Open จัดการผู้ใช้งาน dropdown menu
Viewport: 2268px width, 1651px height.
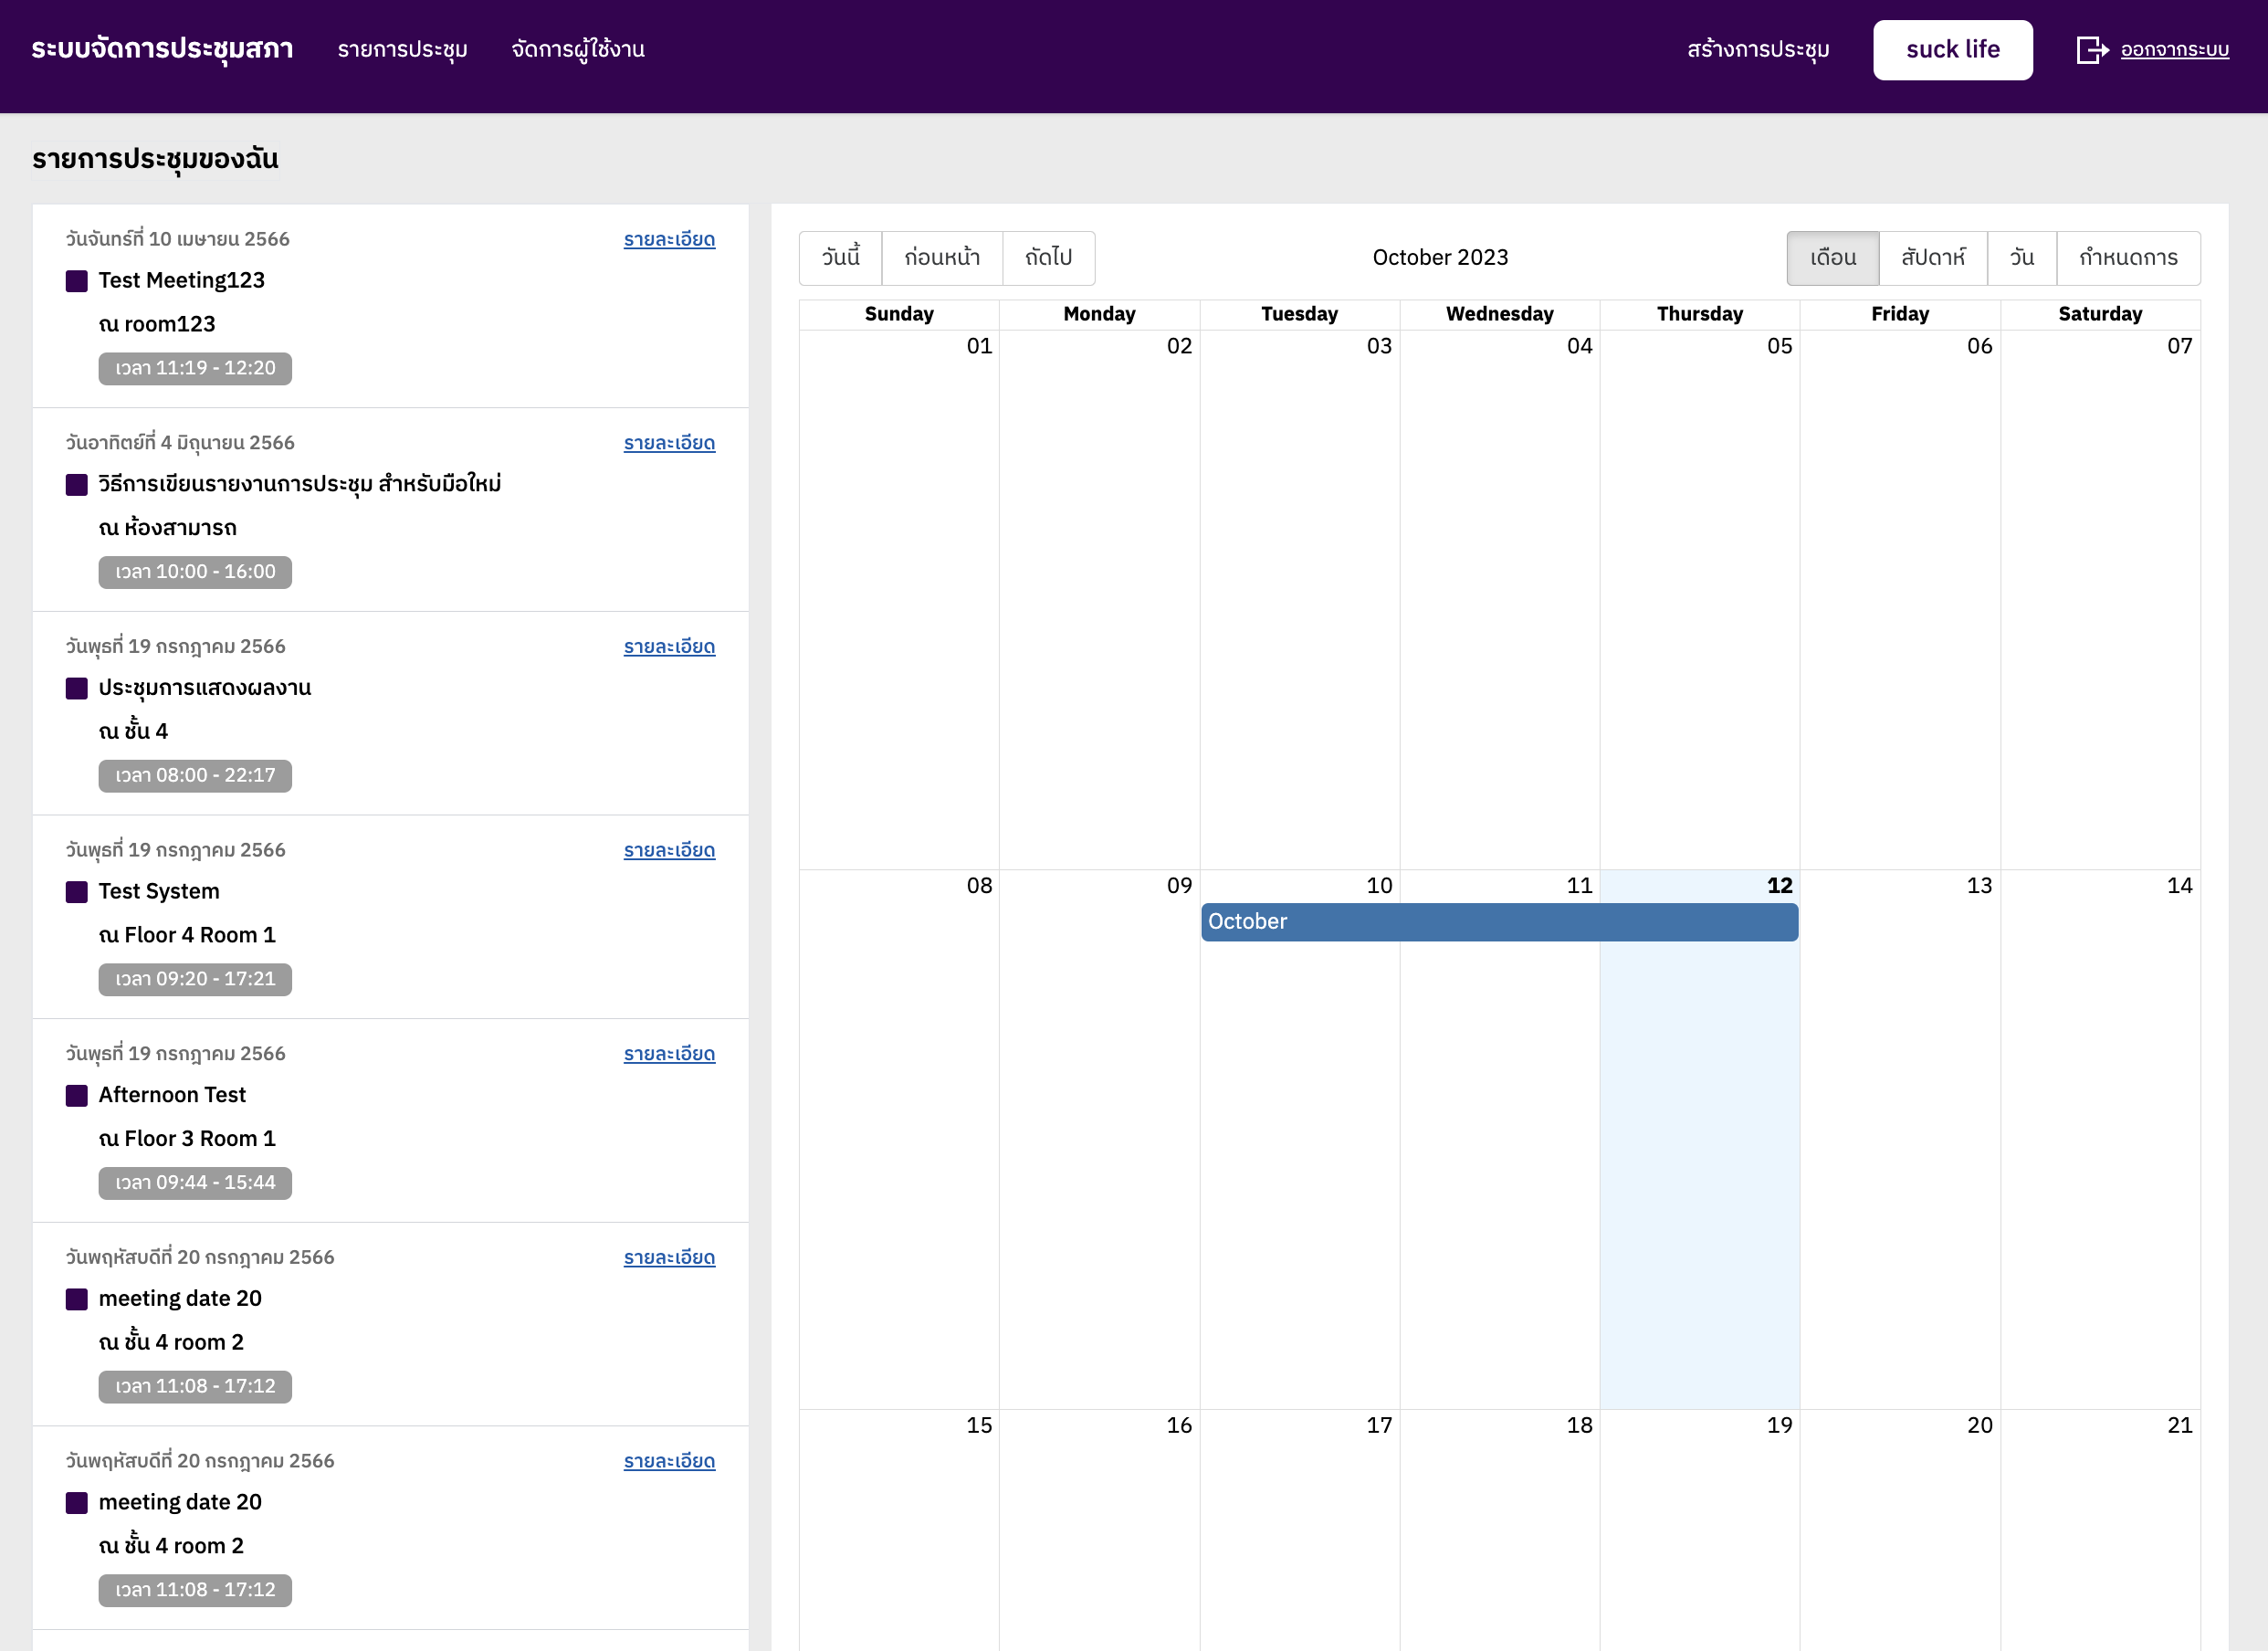(x=579, y=47)
